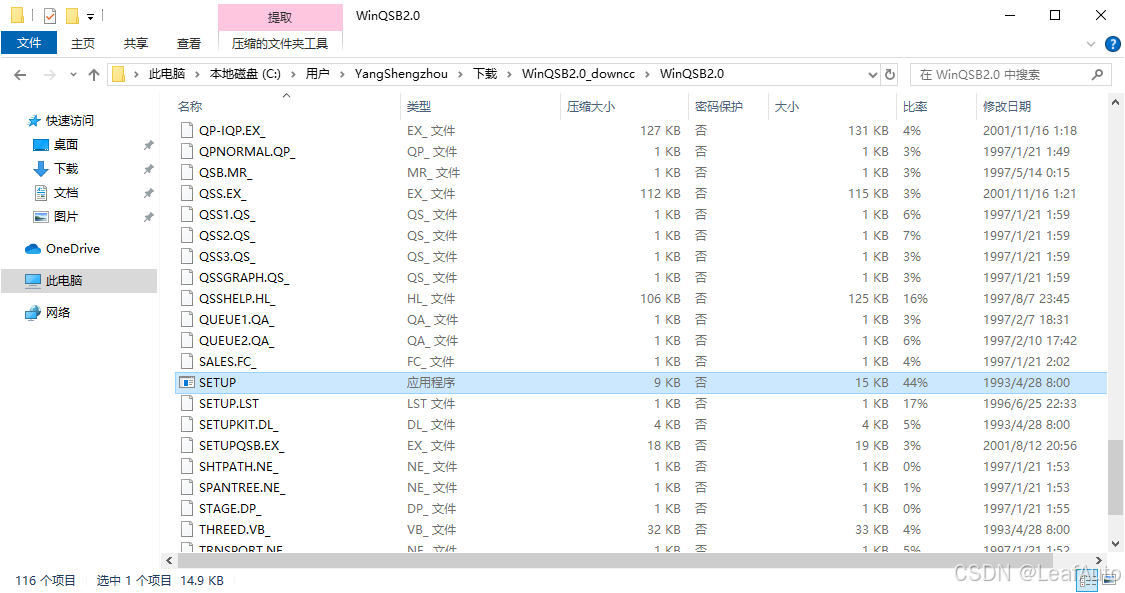Open the 共享 ribbon tab
Viewport: 1125px width, 593px height.
[136, 43]
